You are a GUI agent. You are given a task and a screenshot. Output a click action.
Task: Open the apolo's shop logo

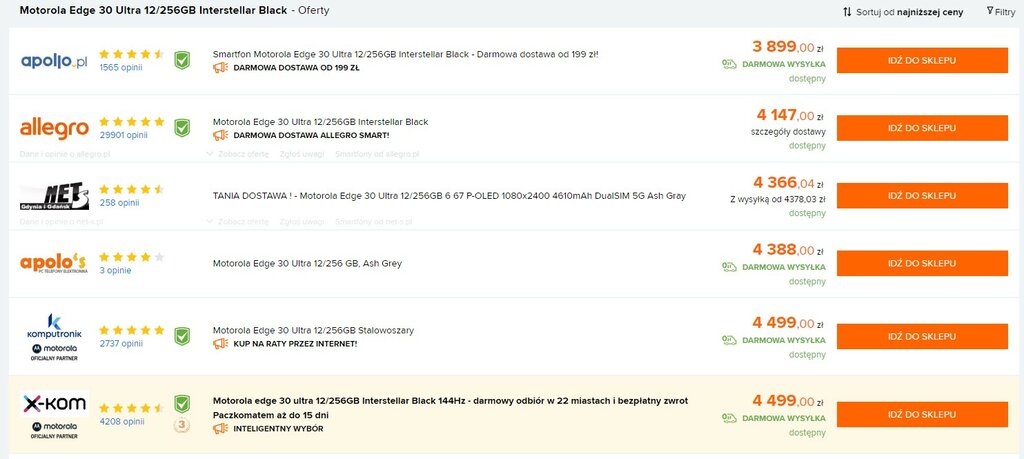click(54, 263)
